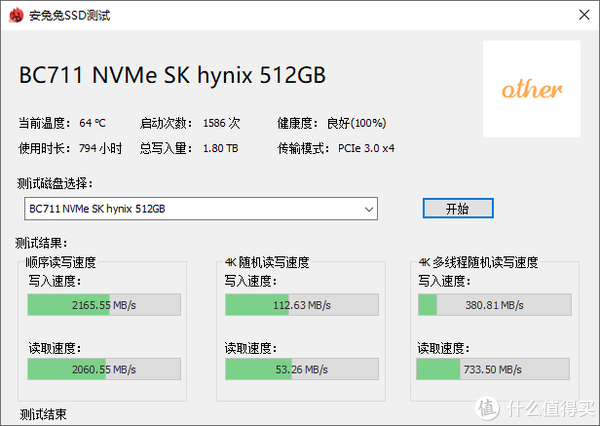The height and width of the screenshot is (426, 600).
Task: Click the '使用时长:' label
Action: click(45, 148)
